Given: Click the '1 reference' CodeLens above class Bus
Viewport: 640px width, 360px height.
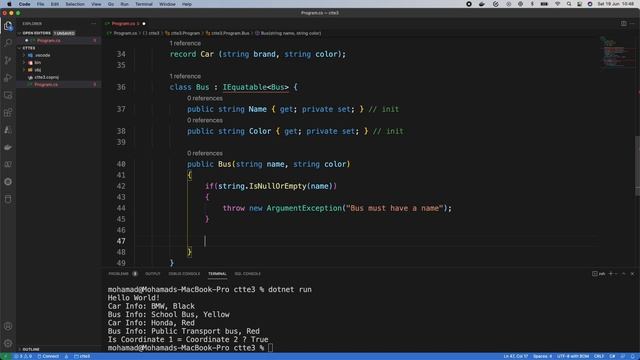Looking at the screenshot, I should coord(185,76).
